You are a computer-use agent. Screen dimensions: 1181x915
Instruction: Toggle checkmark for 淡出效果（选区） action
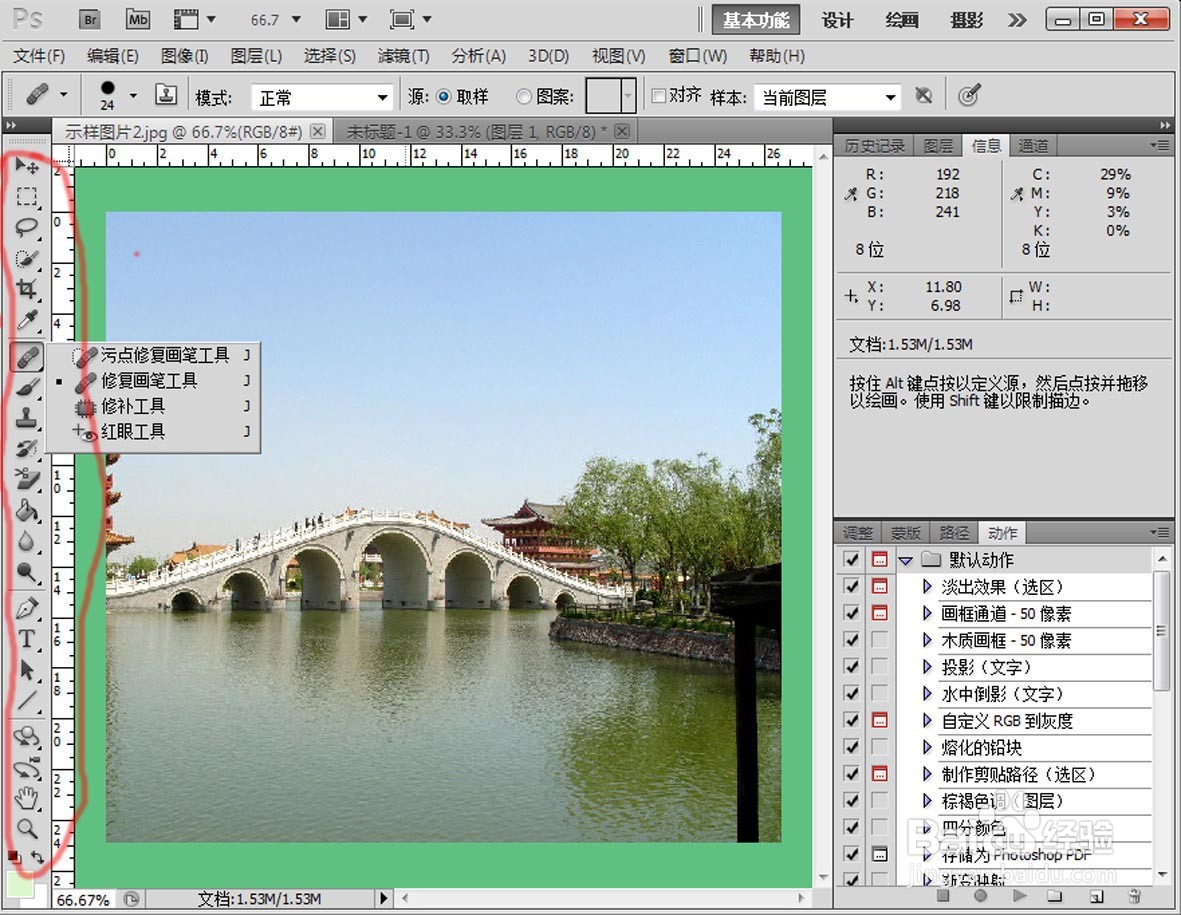point(852,587)
